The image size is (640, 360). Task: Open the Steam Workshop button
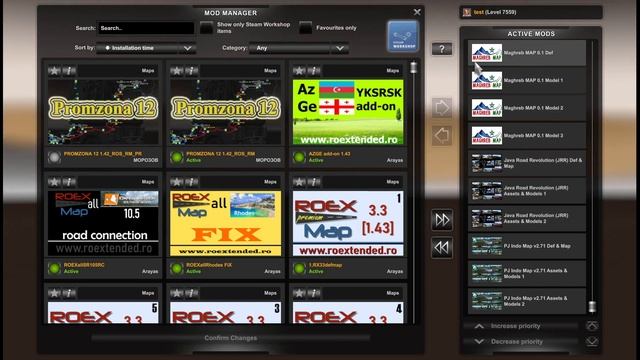403,37
